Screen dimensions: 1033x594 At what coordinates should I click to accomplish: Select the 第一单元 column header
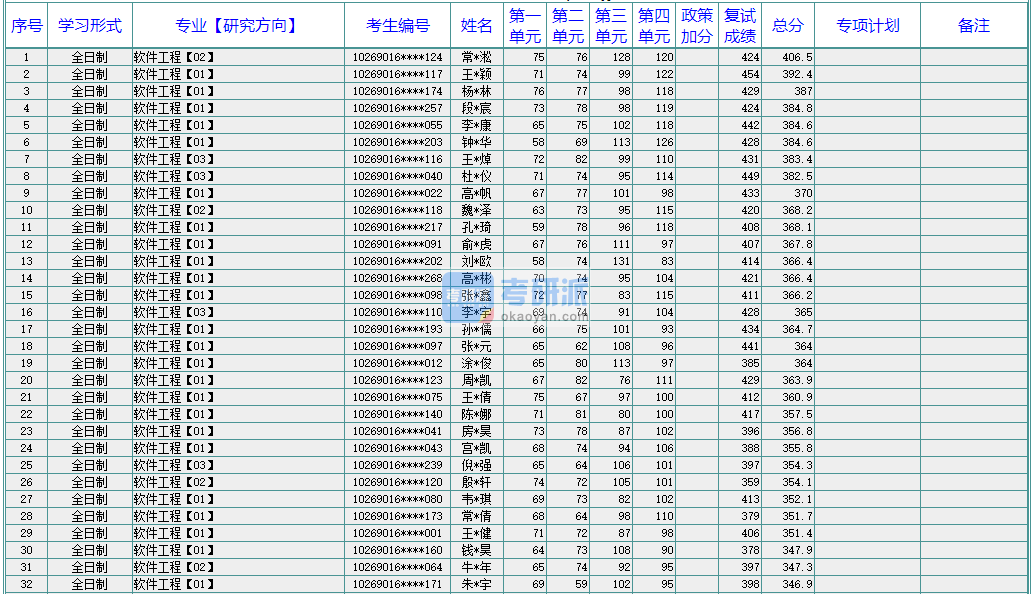[x=525, y=26]
